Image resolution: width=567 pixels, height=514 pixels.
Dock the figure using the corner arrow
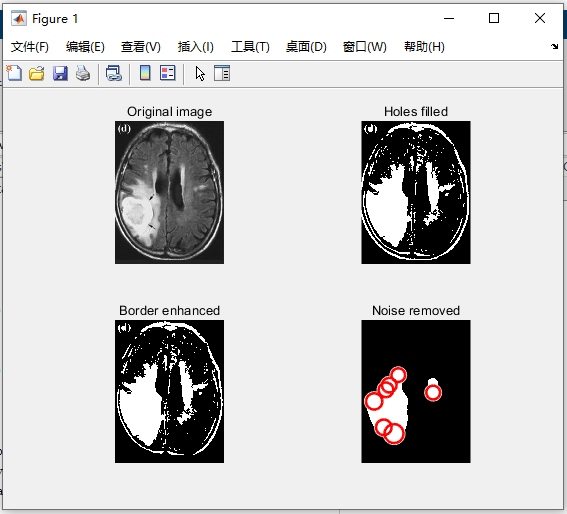click(x=554, y=46)
